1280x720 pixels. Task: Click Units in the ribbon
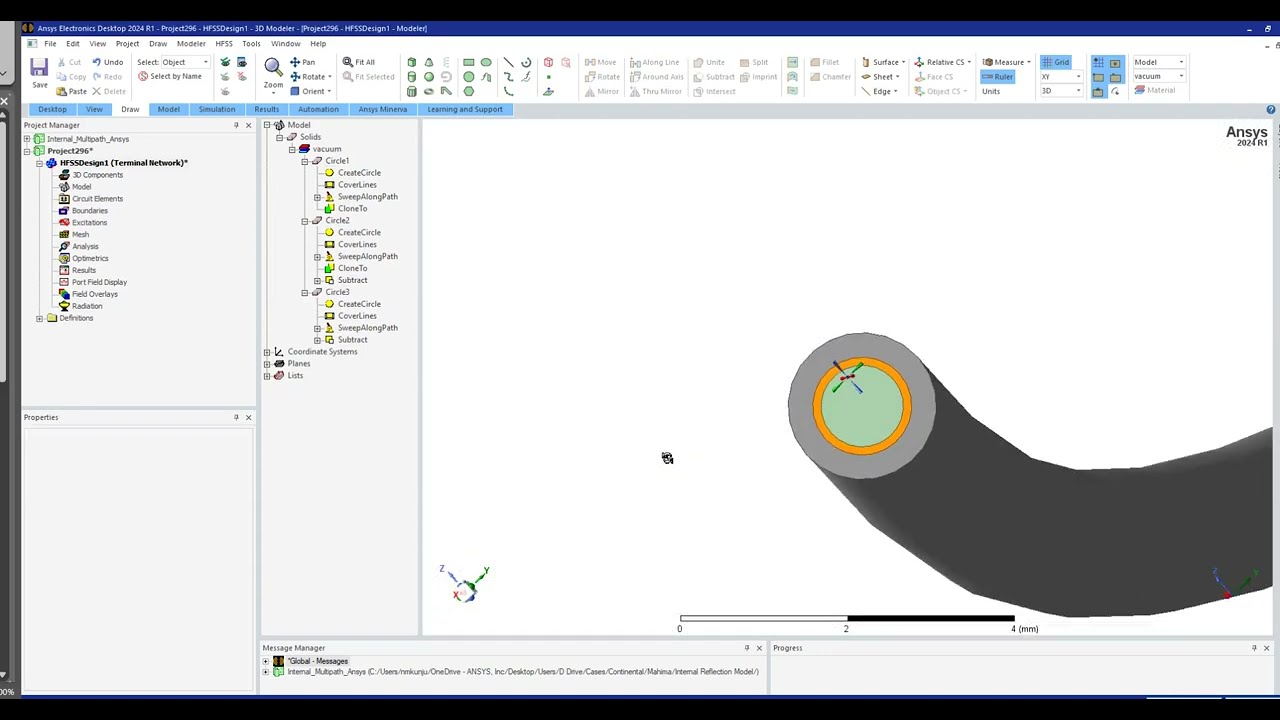tap(991, 91)
